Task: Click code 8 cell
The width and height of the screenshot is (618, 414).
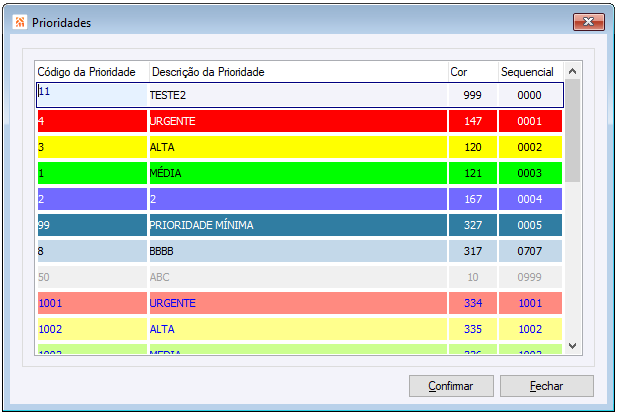Action: point(92,251)
